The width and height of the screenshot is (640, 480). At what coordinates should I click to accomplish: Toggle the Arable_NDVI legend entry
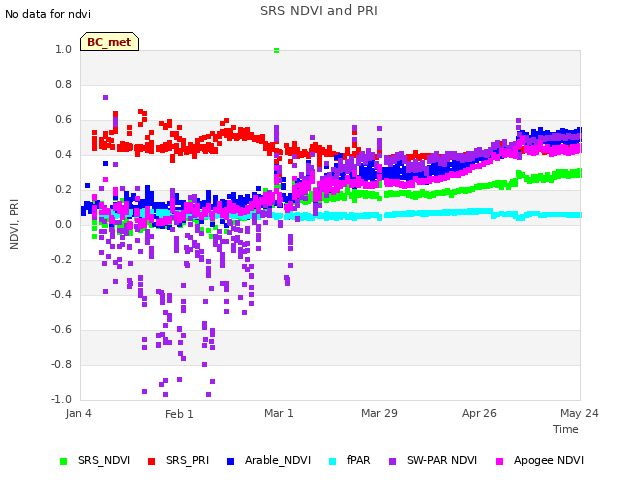click(269, 461)
